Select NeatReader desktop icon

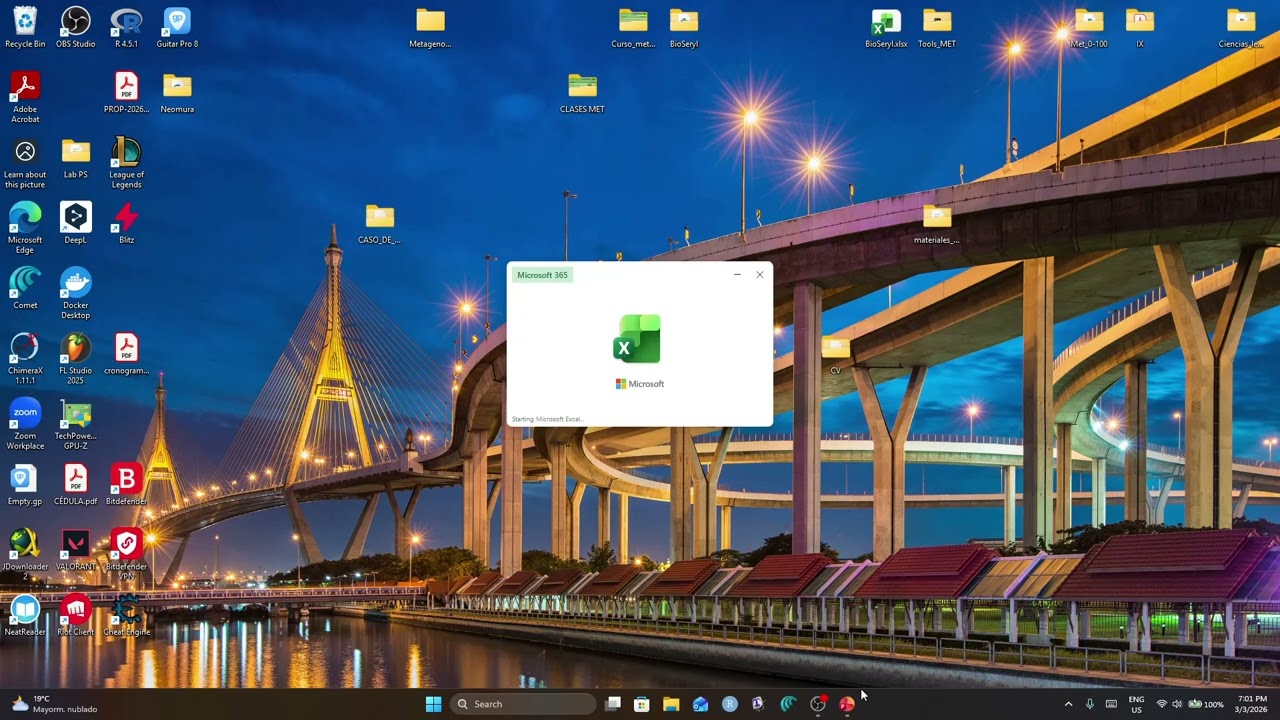coord(25,615)
